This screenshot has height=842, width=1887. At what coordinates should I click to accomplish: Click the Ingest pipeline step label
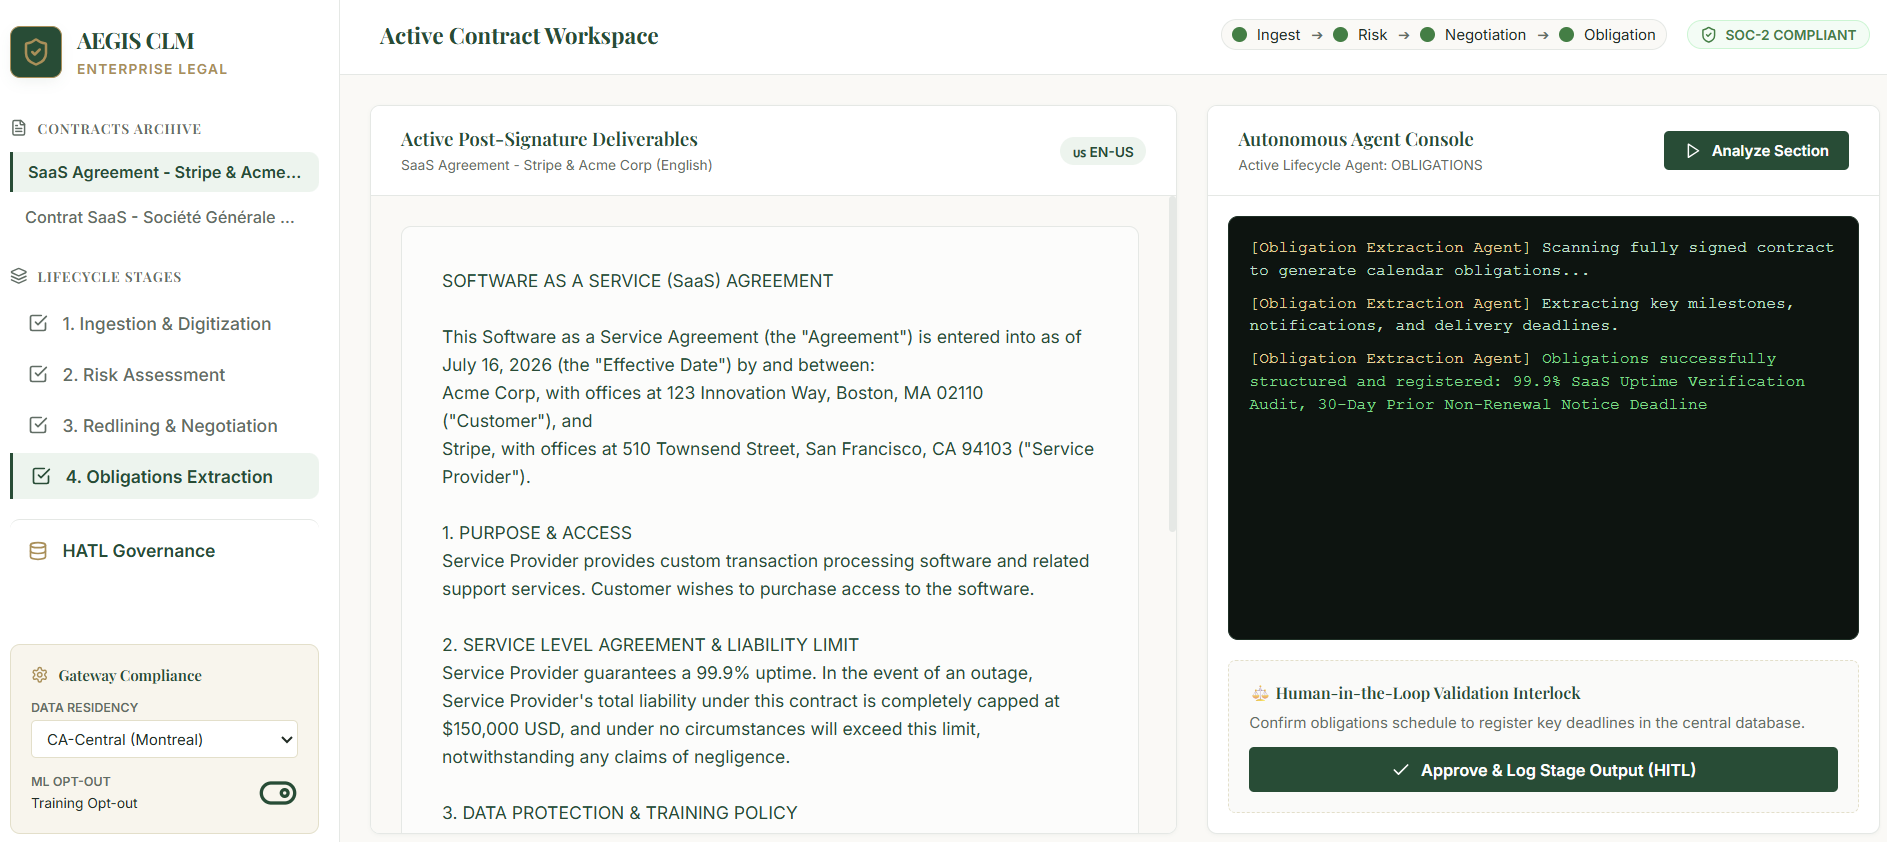[1278, 35]
